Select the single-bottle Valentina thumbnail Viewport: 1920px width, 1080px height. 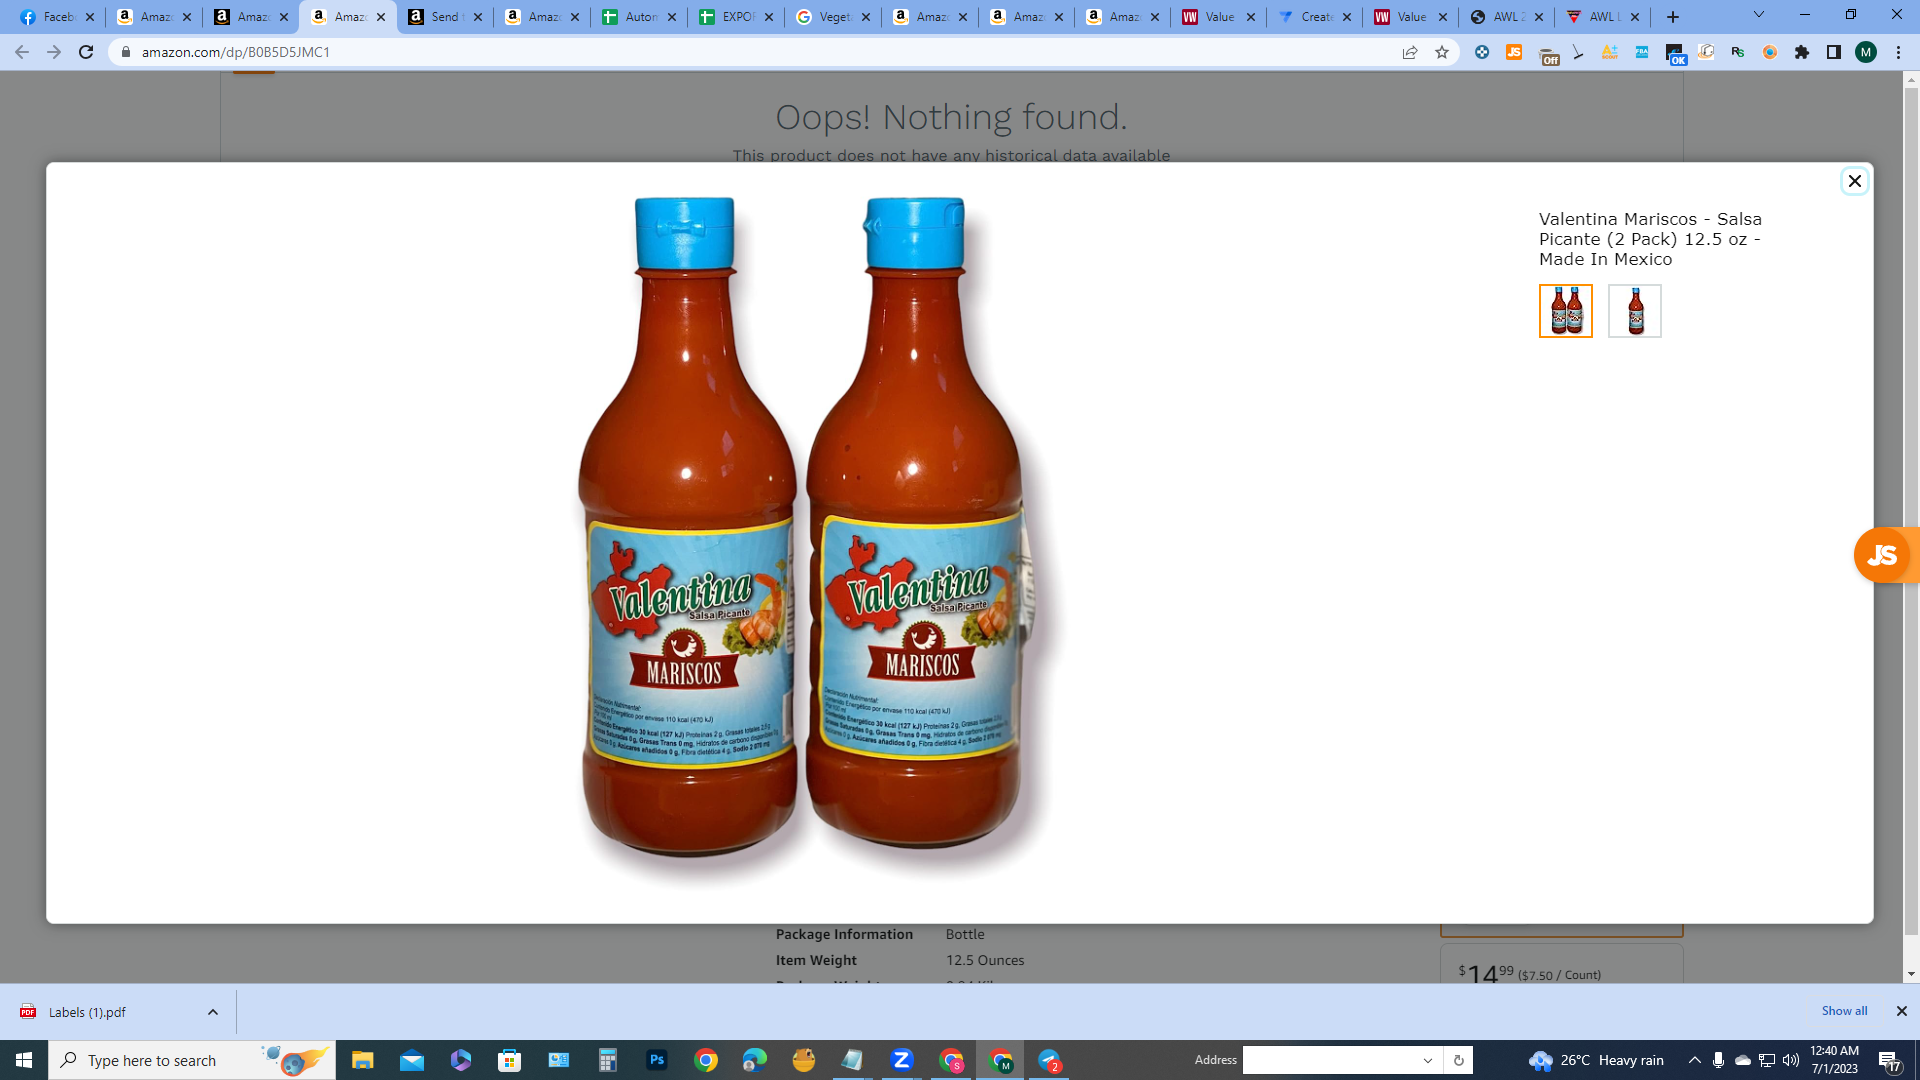click(x=1634, y=311)
